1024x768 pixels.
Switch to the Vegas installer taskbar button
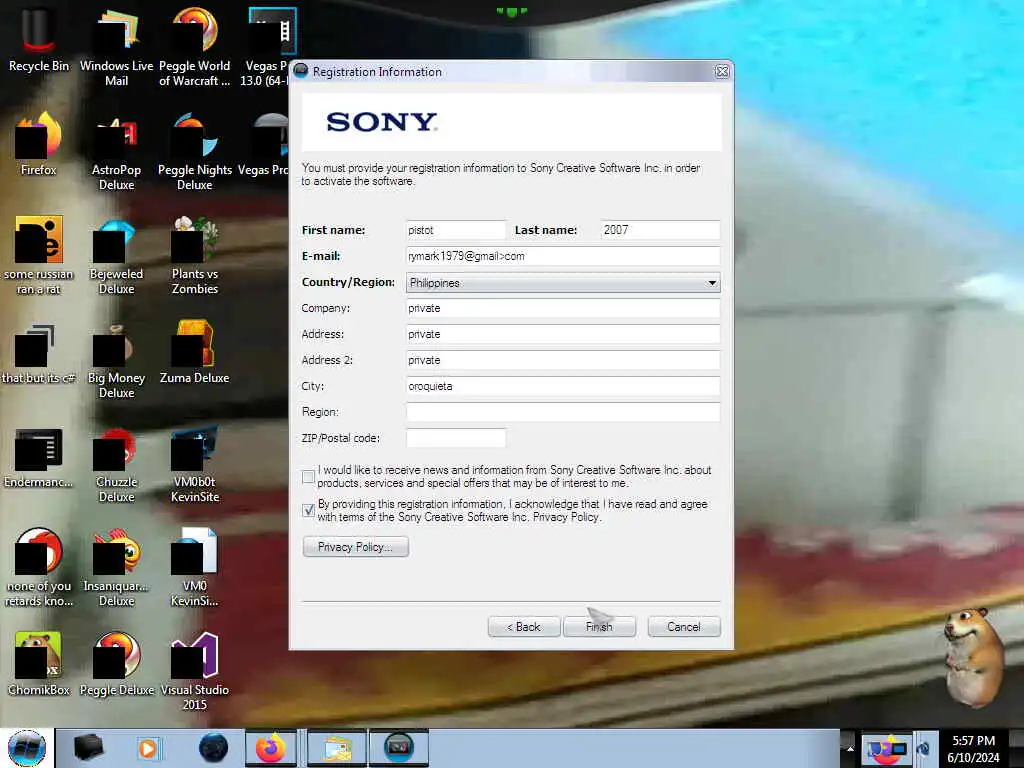click(x=398, y=748)
